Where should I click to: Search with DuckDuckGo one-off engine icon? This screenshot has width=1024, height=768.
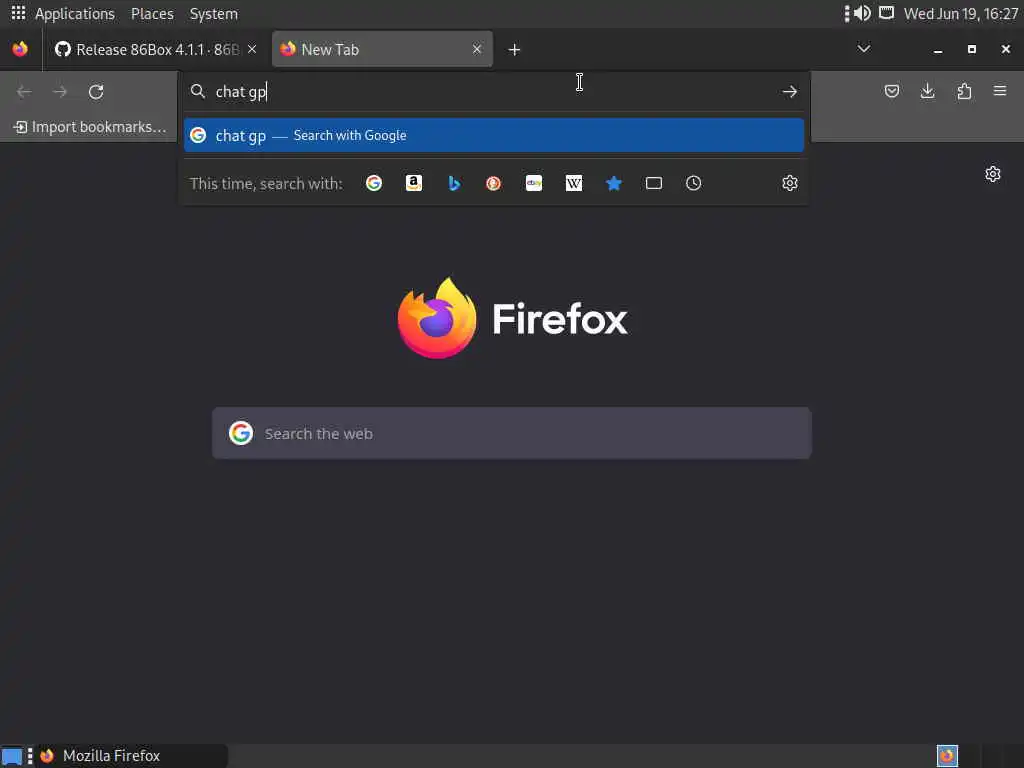pyautogui.click(x=494, y=184)
